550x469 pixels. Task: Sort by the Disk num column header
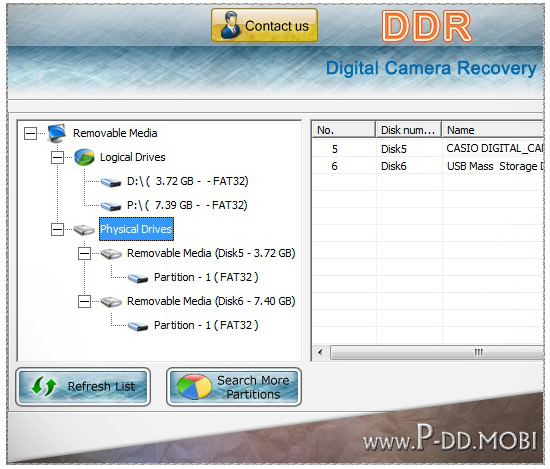(408, 130)
